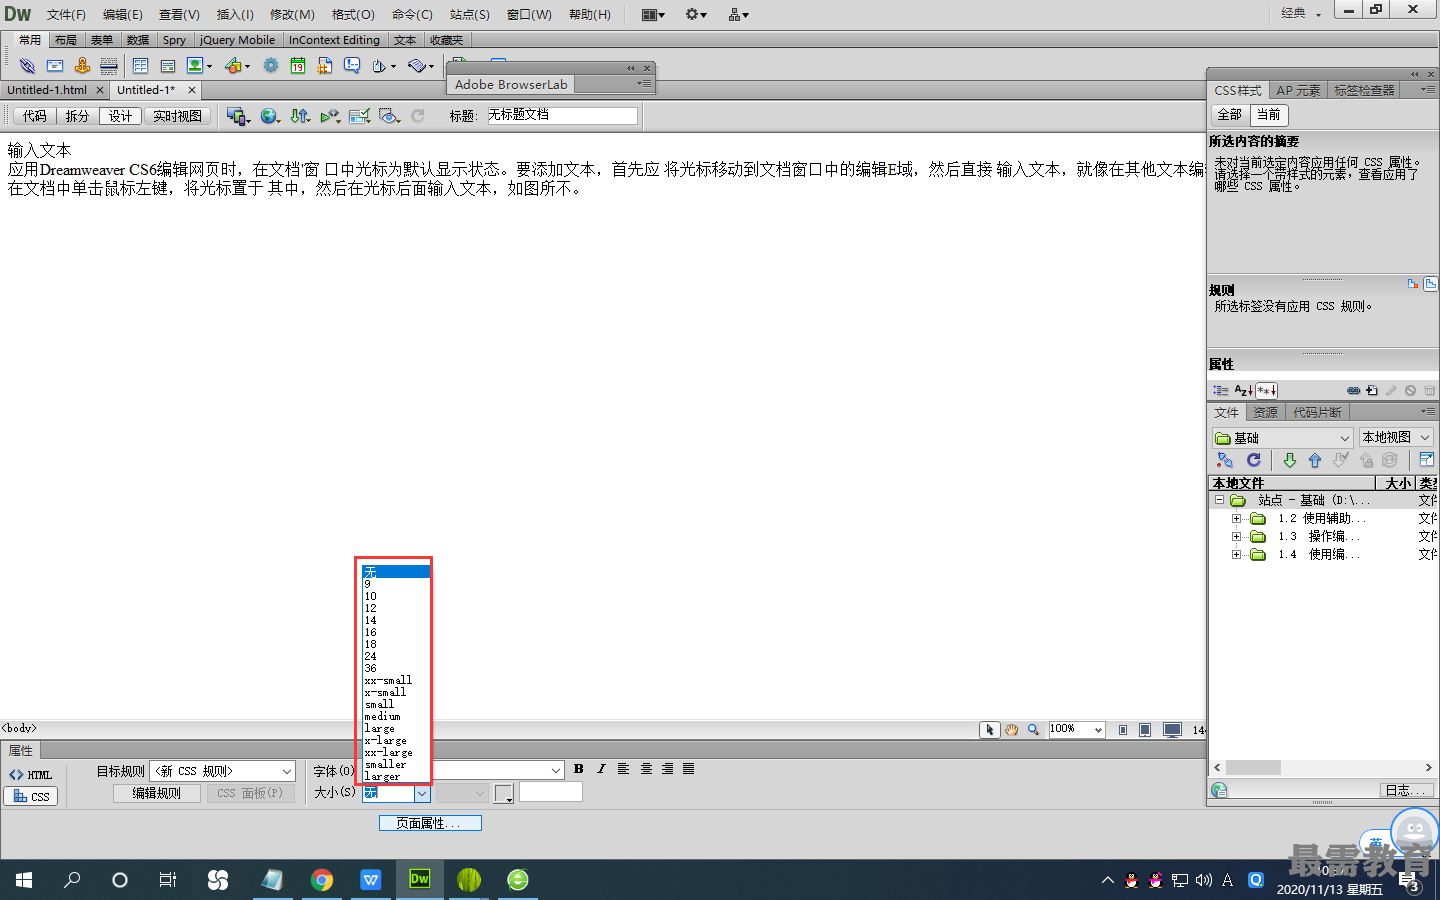Click the Multiscreen preview icon
The width and height of the screenshot is (1440, 900).
coord(236,116)
